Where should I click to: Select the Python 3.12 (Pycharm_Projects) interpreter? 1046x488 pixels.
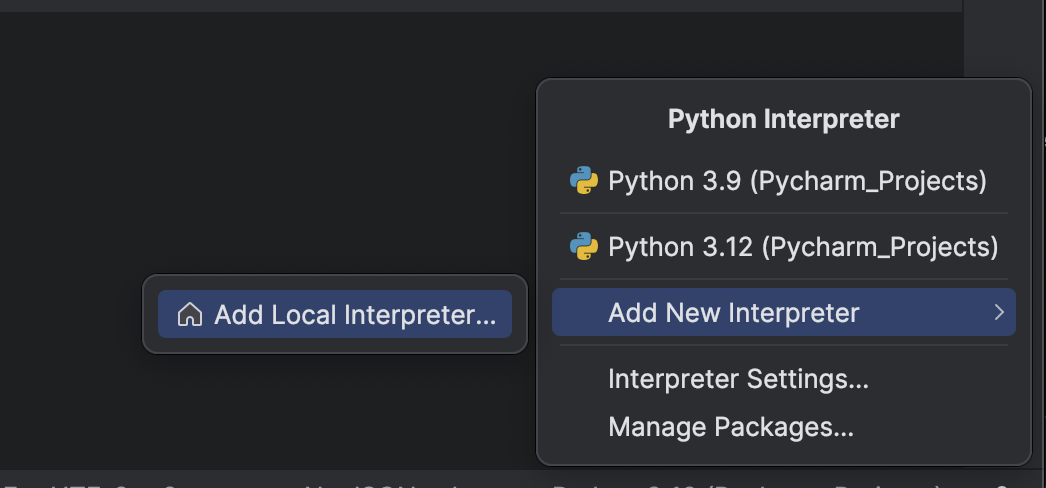pos(783,247)
